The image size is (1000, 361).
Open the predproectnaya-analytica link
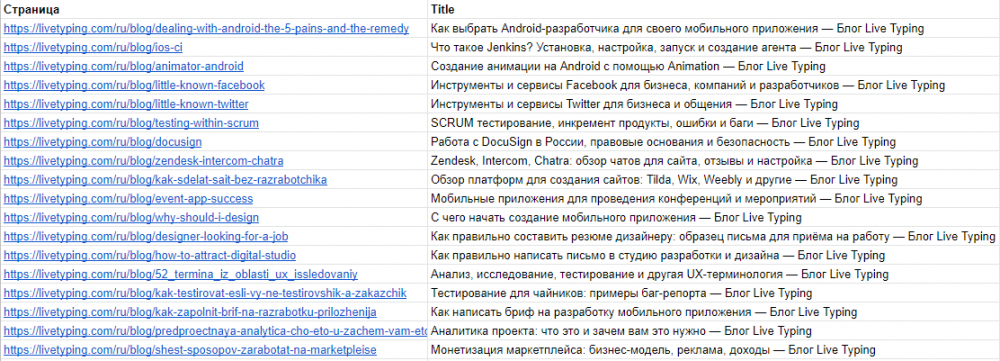(216, 331)
